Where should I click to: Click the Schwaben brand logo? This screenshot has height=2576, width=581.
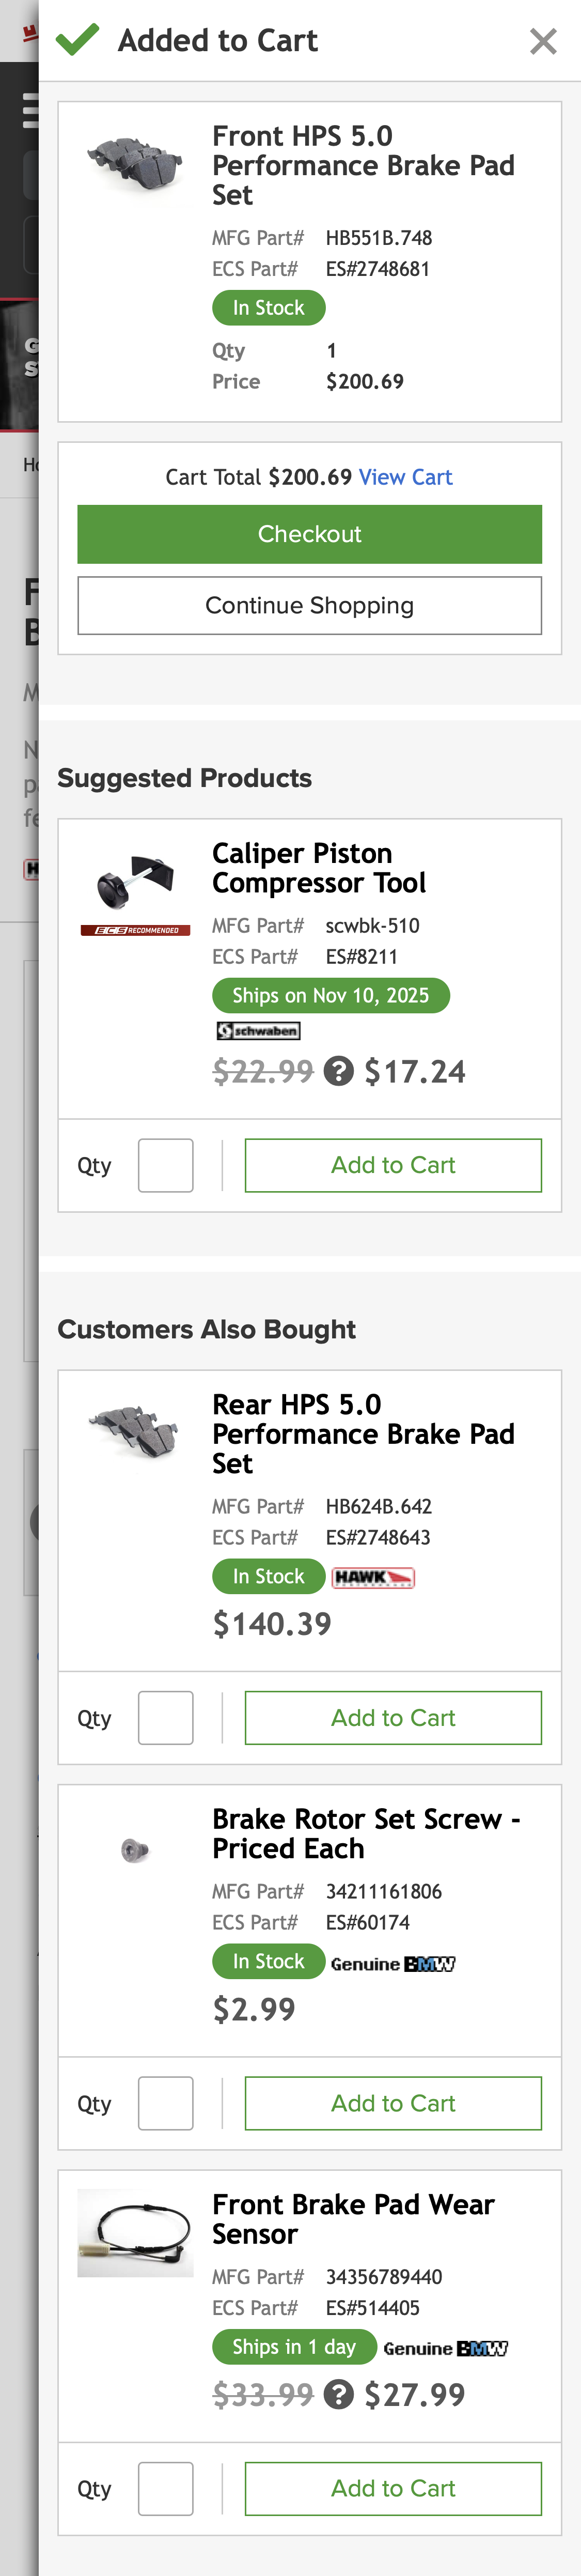pos(258,1031)
